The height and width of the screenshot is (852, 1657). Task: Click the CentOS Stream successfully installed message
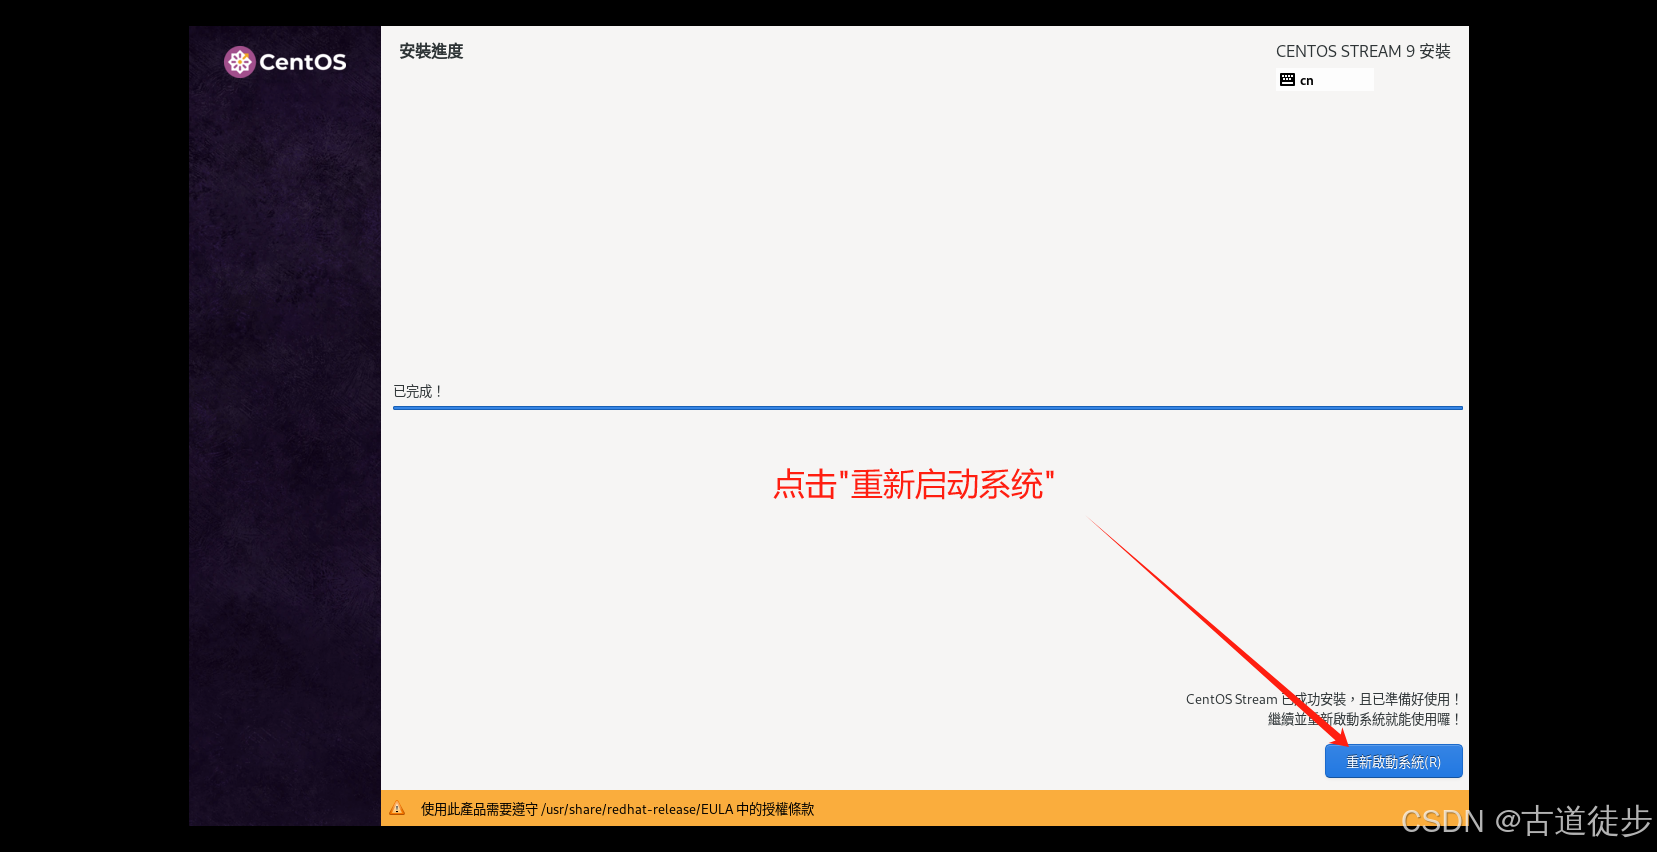pos(1324,699)
